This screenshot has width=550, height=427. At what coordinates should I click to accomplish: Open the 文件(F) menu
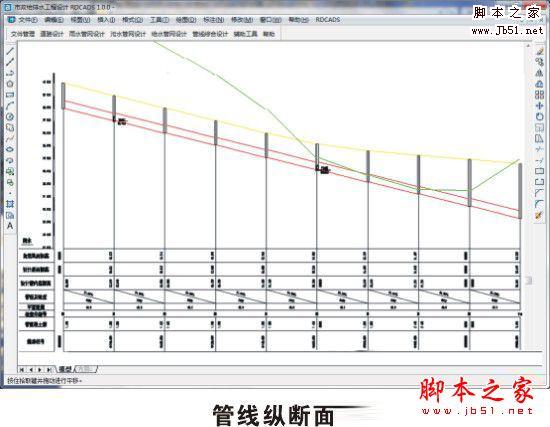(28, 20)
